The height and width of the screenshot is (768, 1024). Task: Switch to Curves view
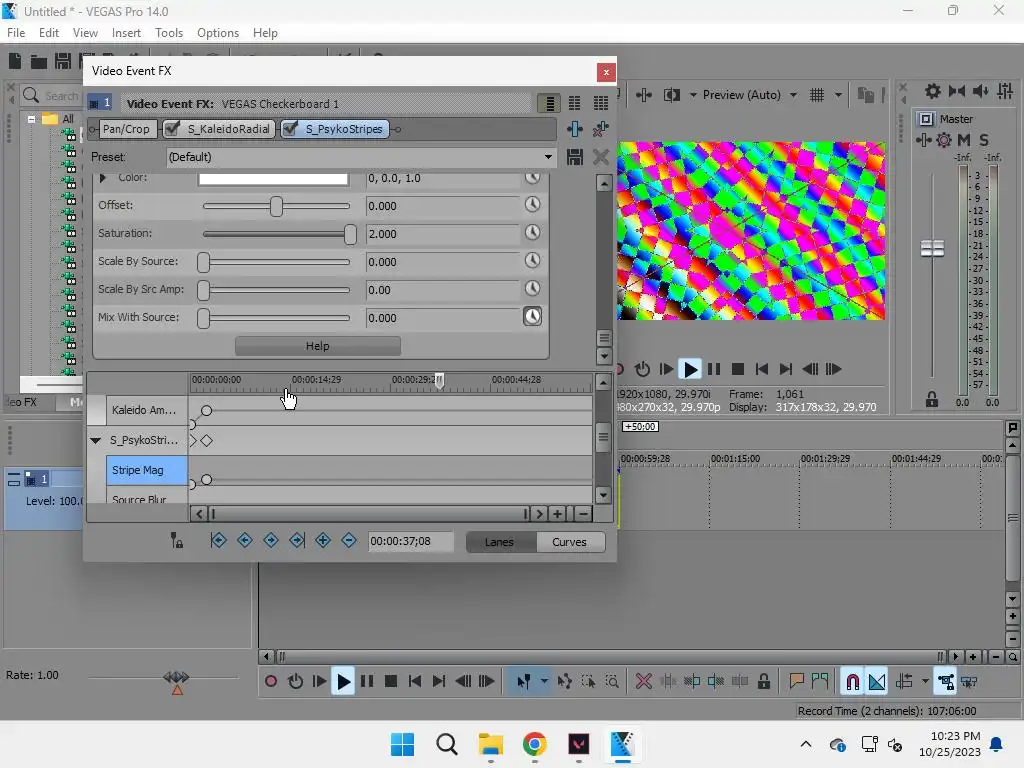click(569, 542)
